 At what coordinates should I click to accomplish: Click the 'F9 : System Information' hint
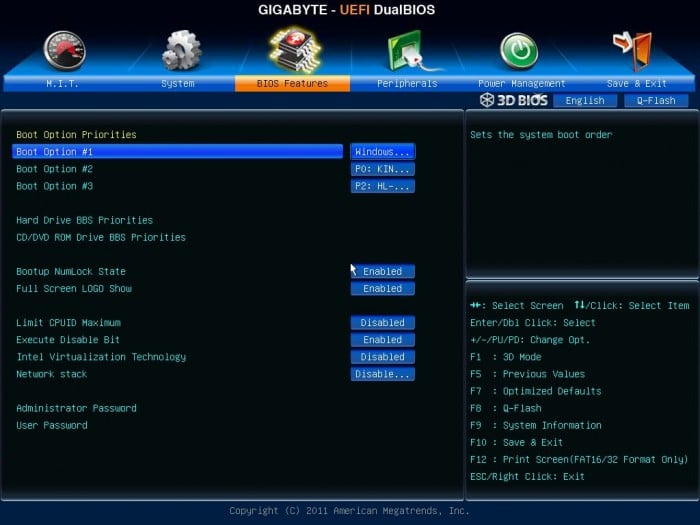click(x=536, y=425)
